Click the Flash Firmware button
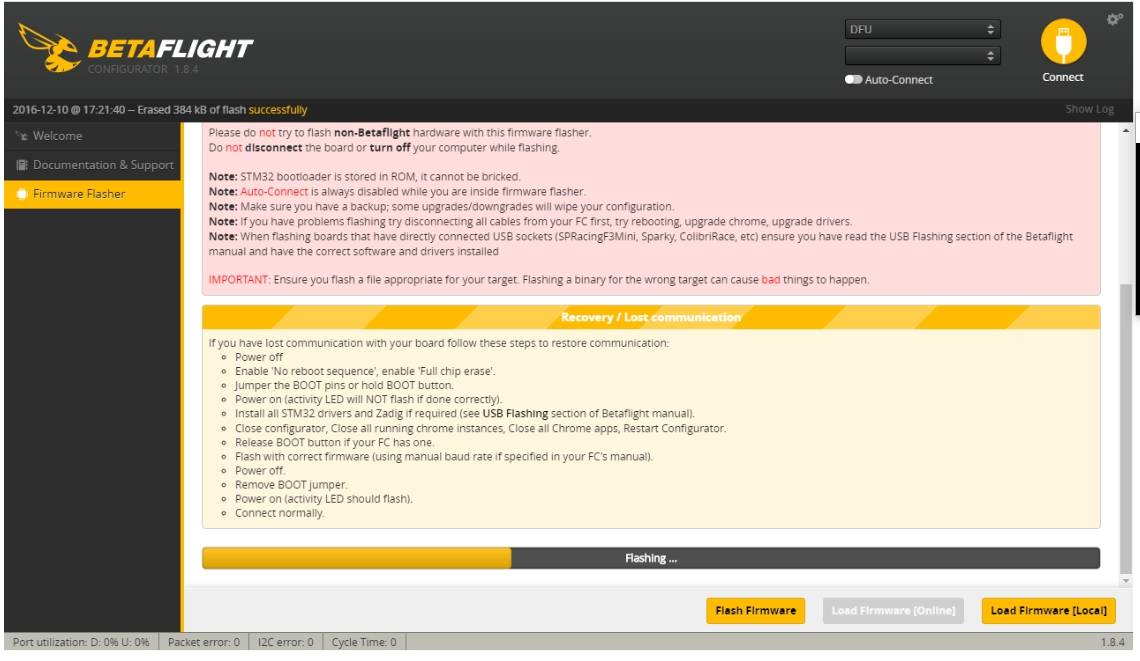 [x=755, y=611]
